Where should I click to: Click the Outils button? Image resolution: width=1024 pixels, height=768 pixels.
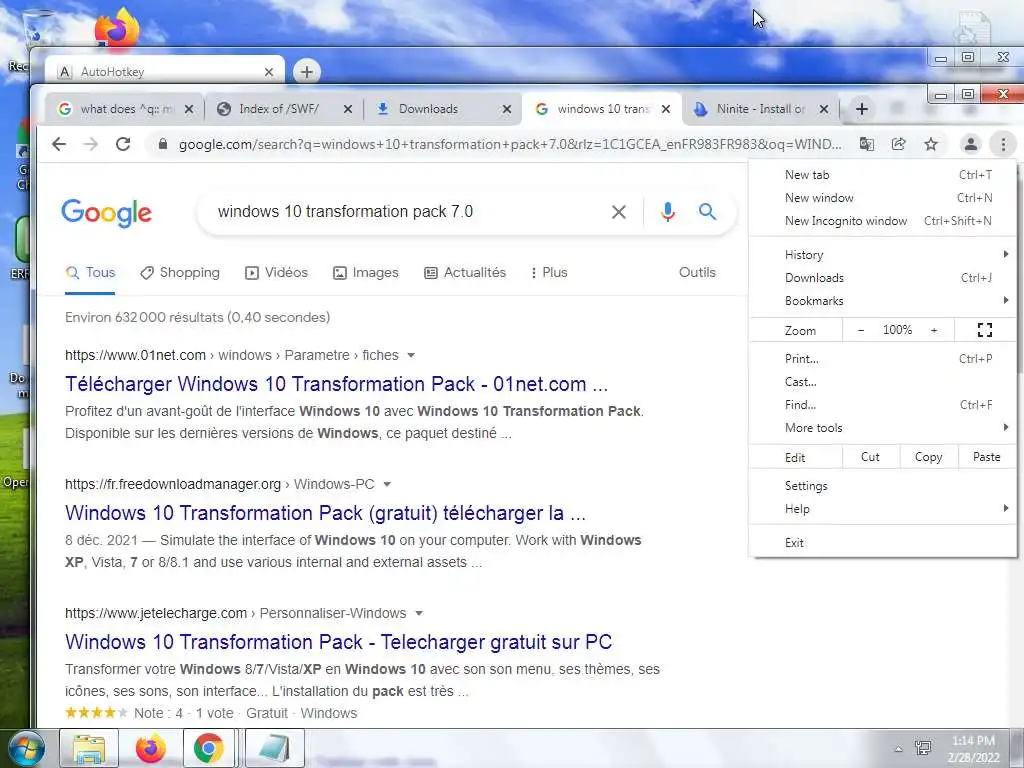[697, 272]
